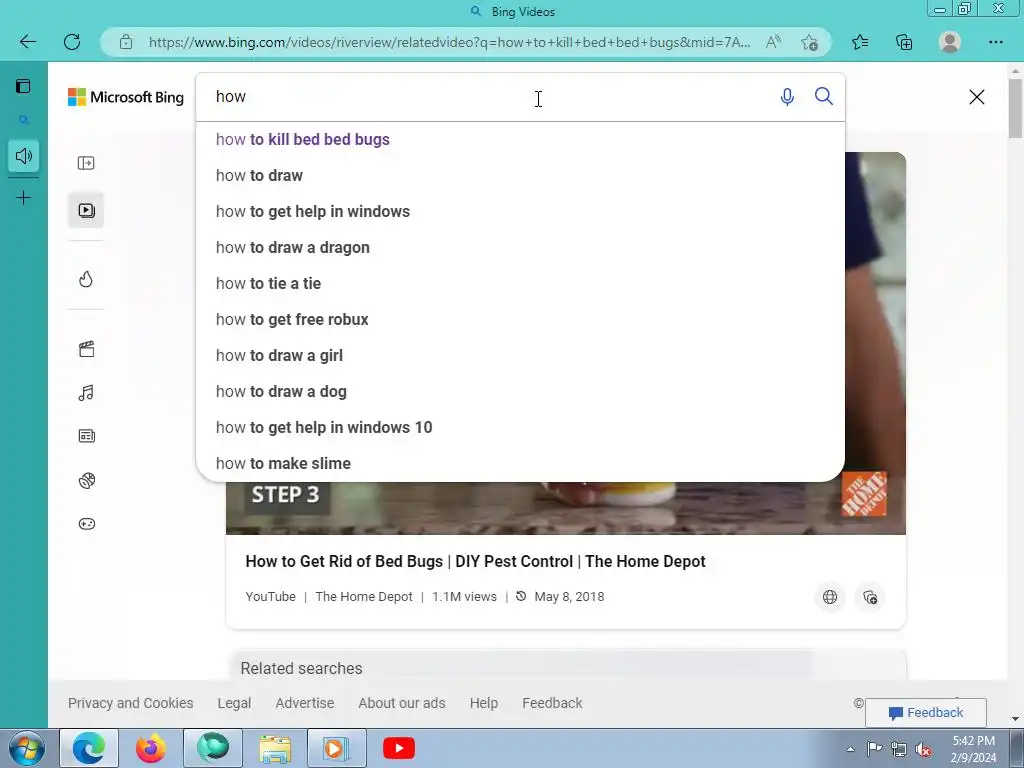View site info via the lock icon
The width and height of the screenshot is (1024, 768).
(126, 42)
